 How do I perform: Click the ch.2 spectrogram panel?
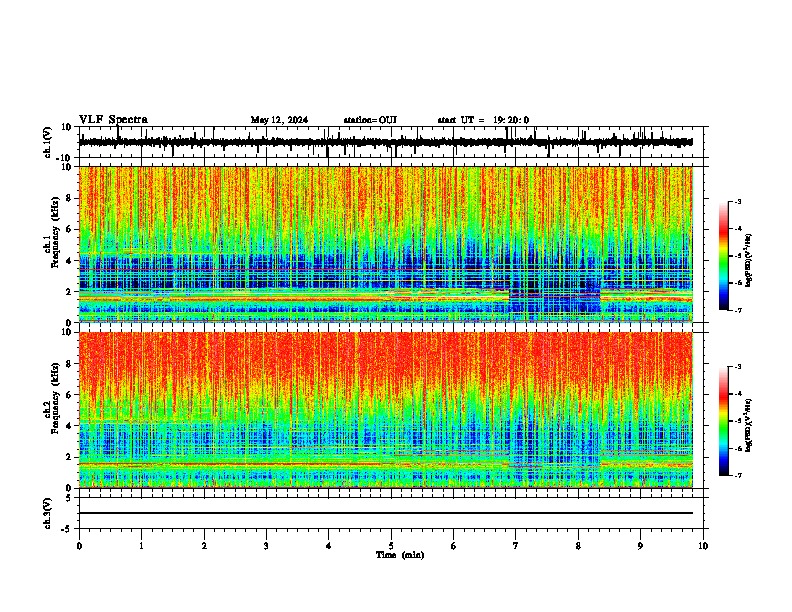pos(385,410)
